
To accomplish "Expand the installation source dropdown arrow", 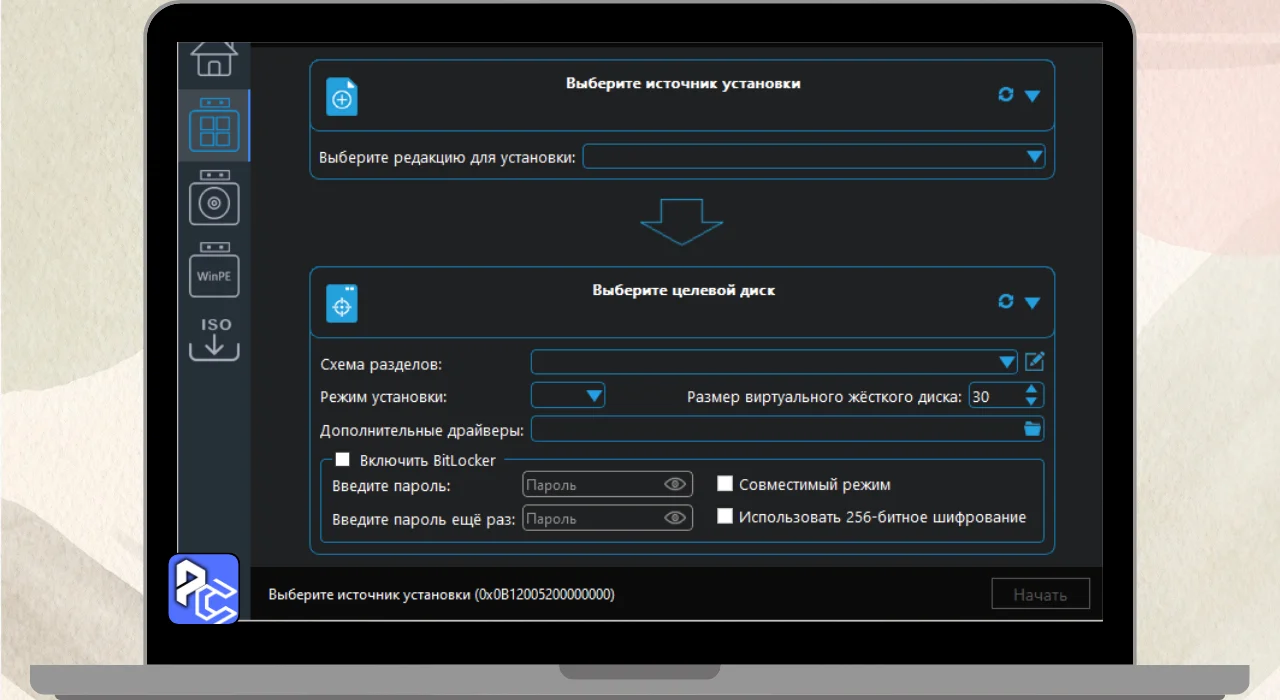I will (x=1032, y=95).
